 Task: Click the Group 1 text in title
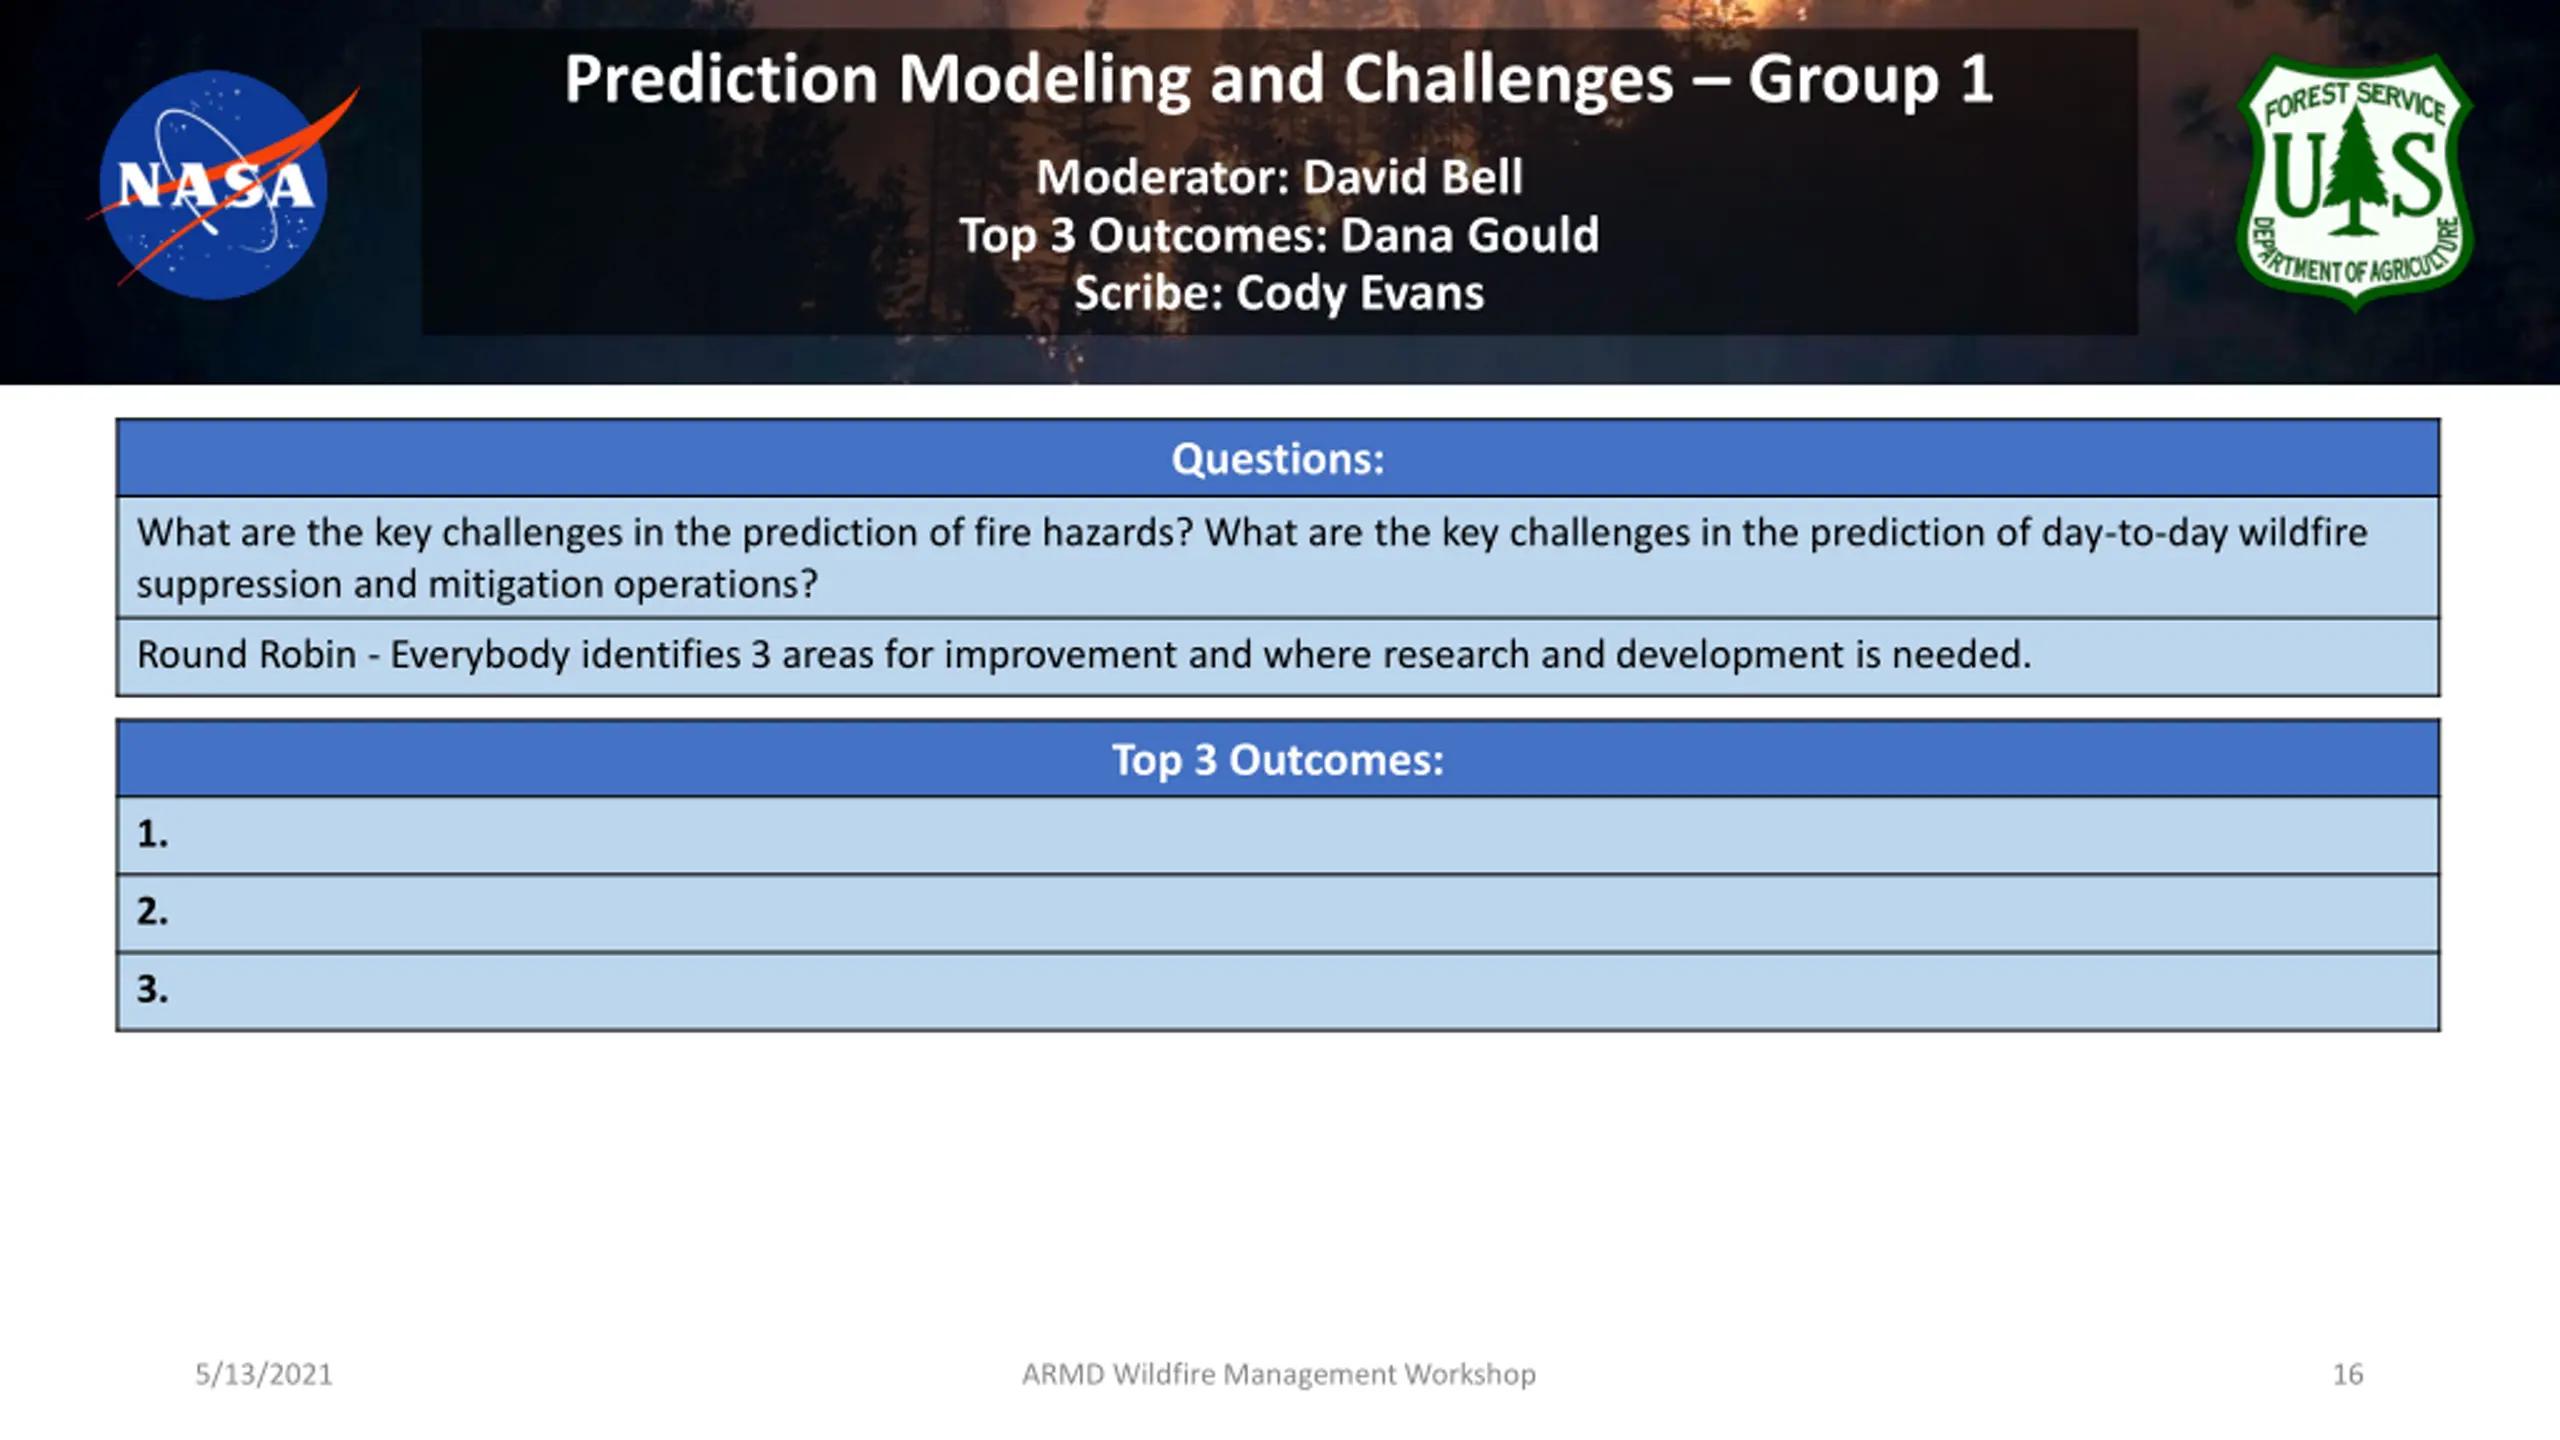tap(1871, 78)
